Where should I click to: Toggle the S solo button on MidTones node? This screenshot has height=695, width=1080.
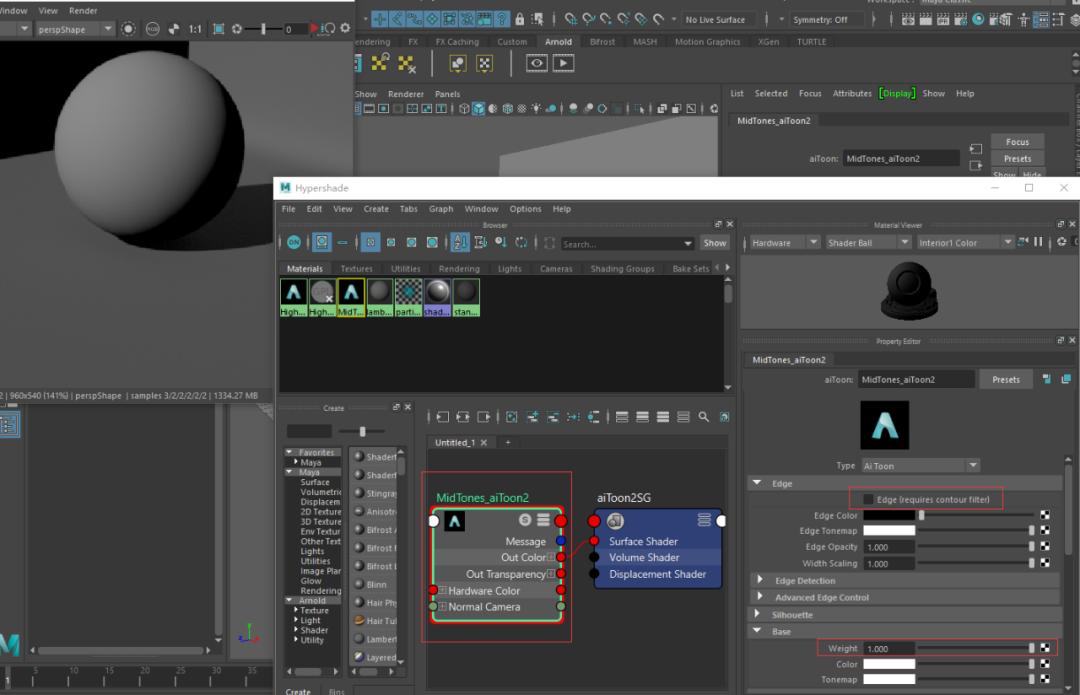click(525, 520)
